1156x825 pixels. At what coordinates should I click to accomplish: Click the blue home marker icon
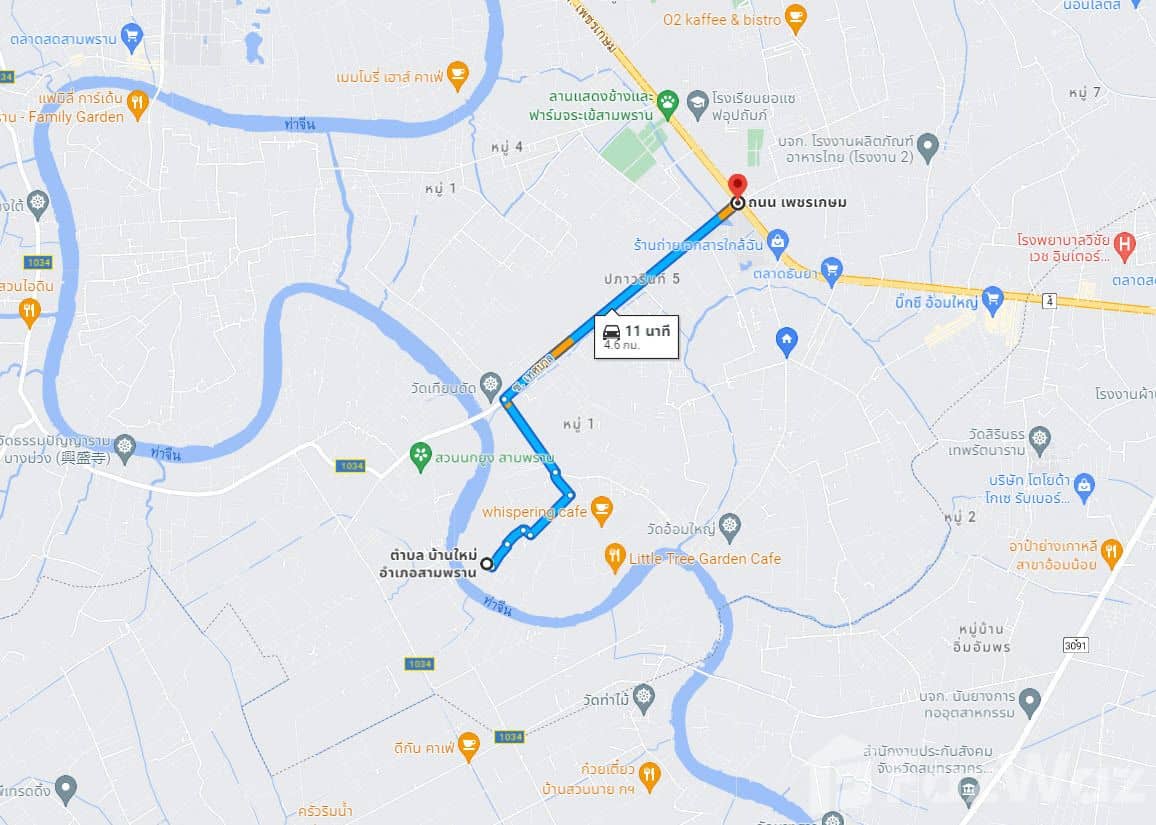point(787,342)
